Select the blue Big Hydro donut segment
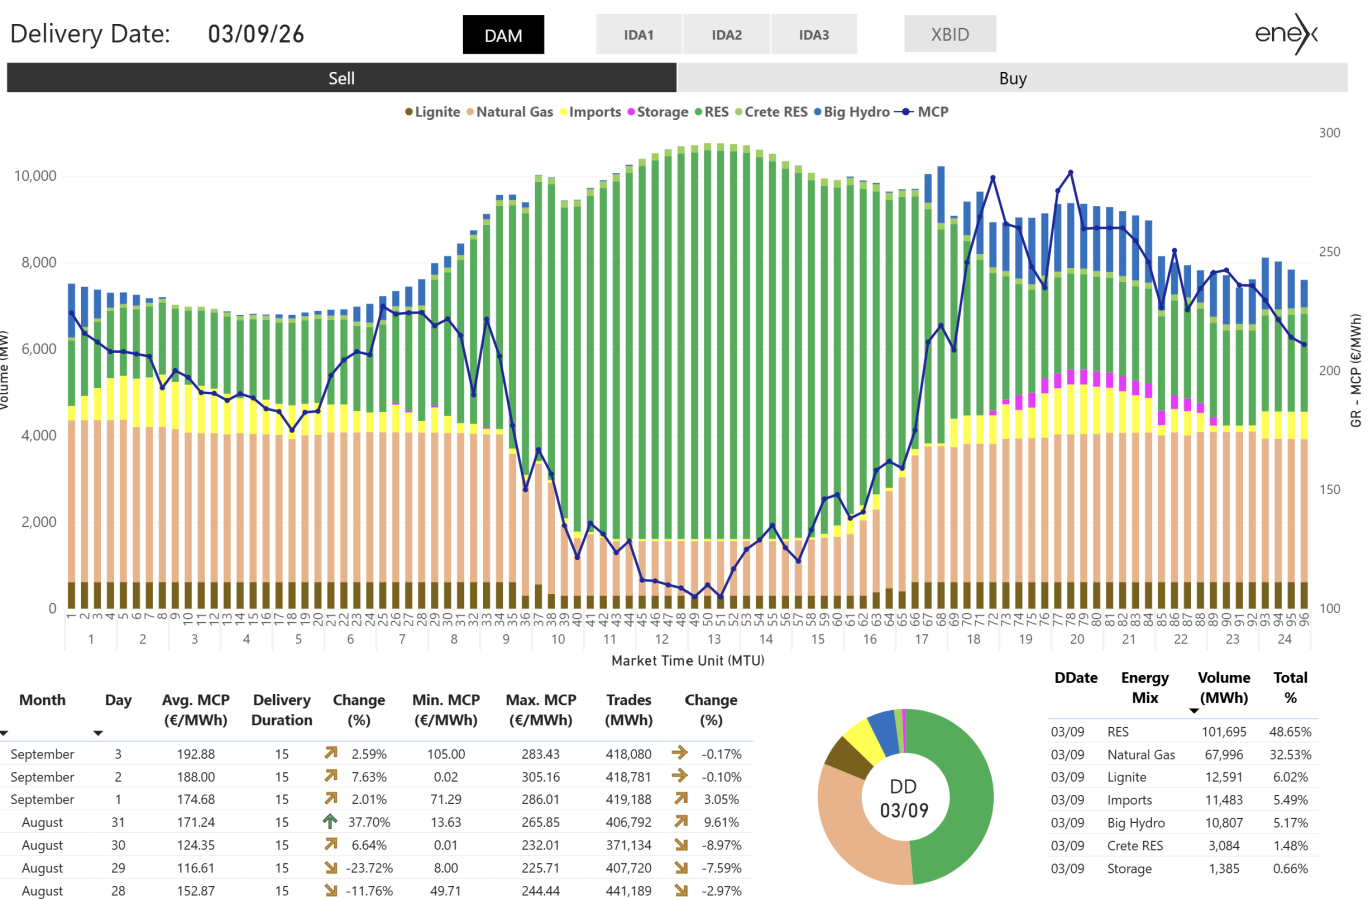Image resolution: width=1368 pixels, height=900 pixels. click(884, 726)
